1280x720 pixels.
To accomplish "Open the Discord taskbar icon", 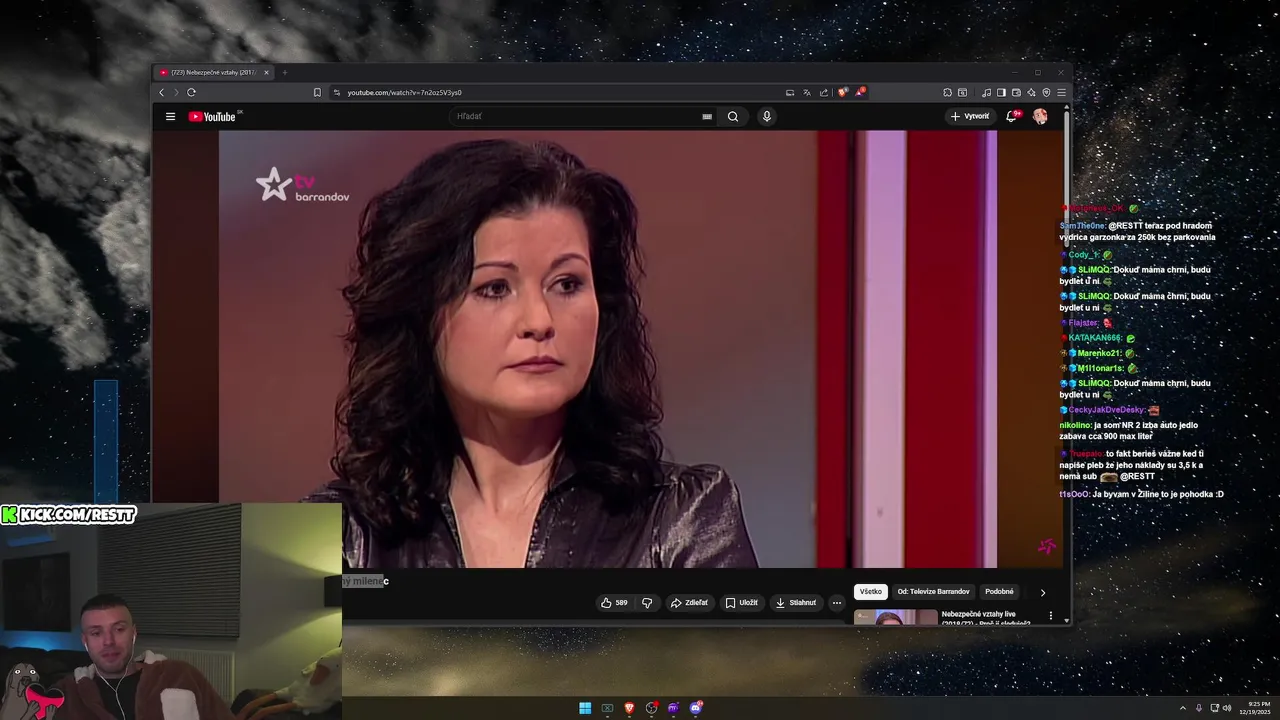I will 696,708.
